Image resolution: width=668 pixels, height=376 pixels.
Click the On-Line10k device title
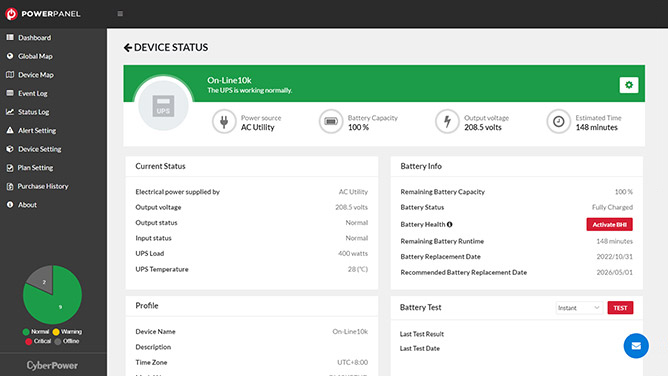[x=229, y=80]
